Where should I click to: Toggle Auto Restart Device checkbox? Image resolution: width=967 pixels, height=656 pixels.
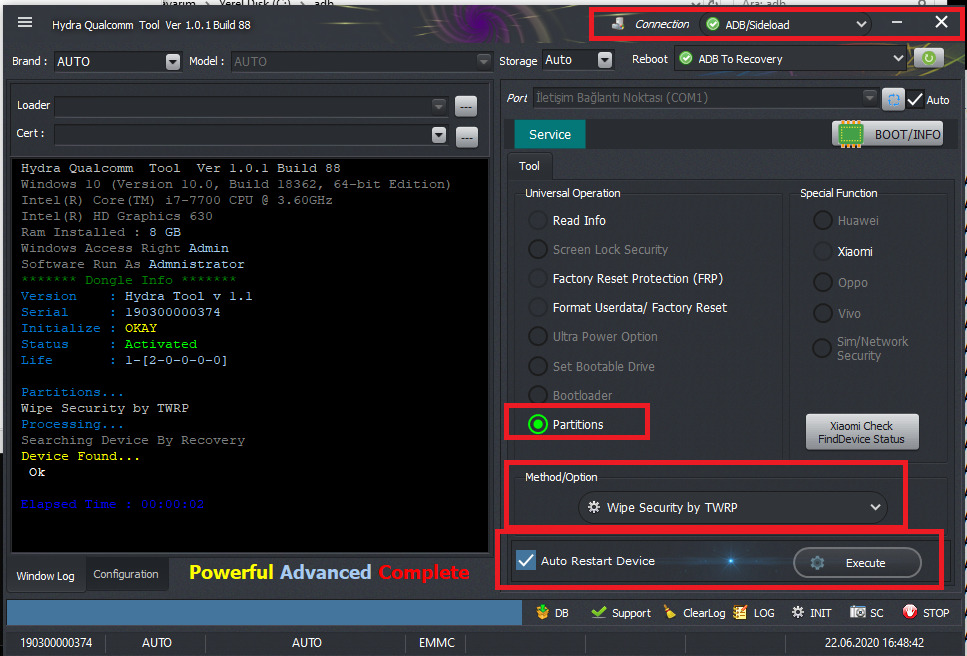click(x=525, y=560)
